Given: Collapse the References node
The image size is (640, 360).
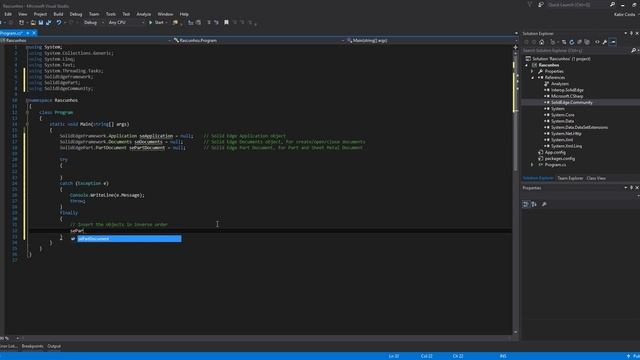Looking at the screenshot, I should point(532,78).
